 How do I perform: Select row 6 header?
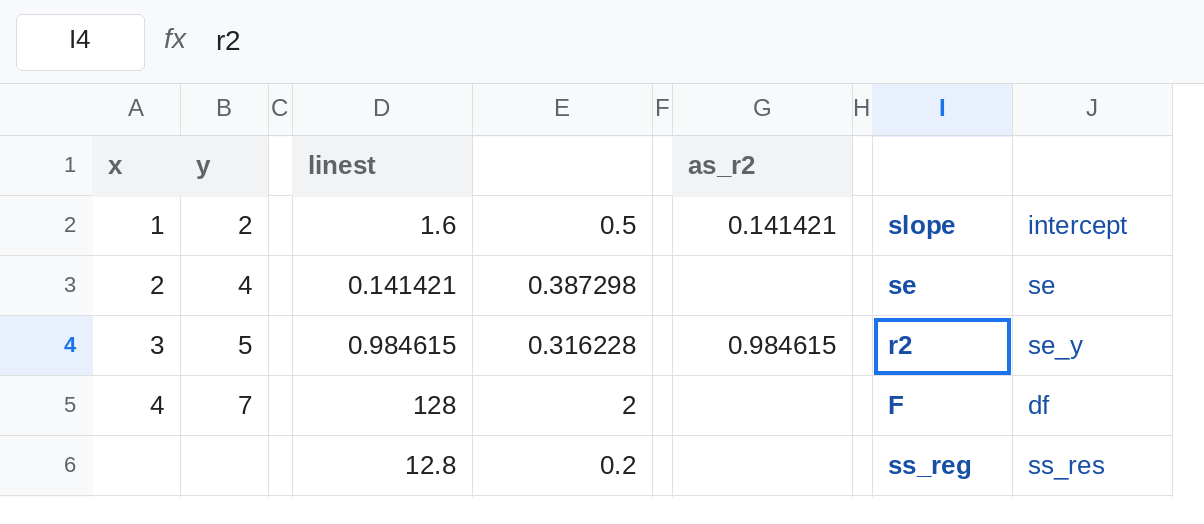coord(46,465)
